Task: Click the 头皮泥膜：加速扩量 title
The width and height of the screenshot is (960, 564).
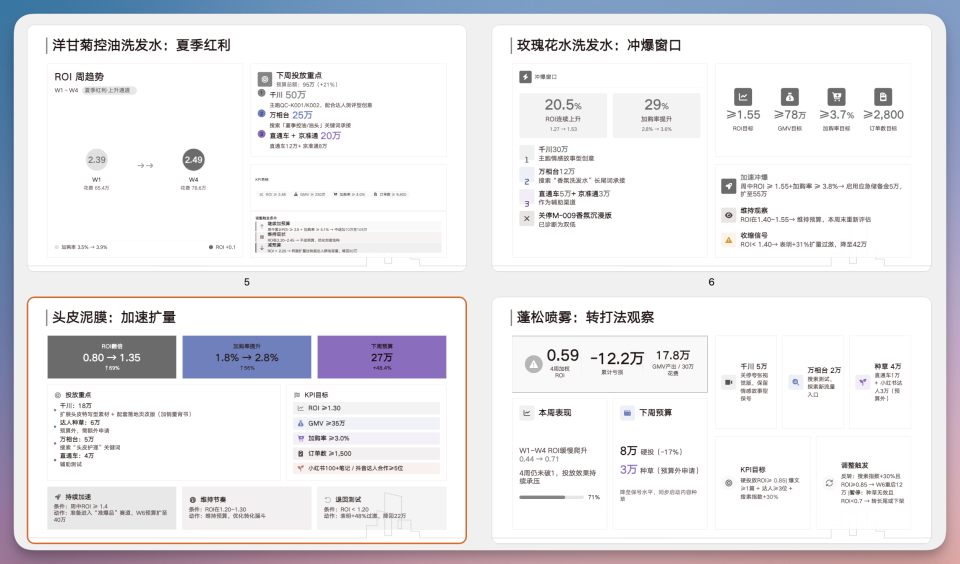Action: (x=114, y=317)
